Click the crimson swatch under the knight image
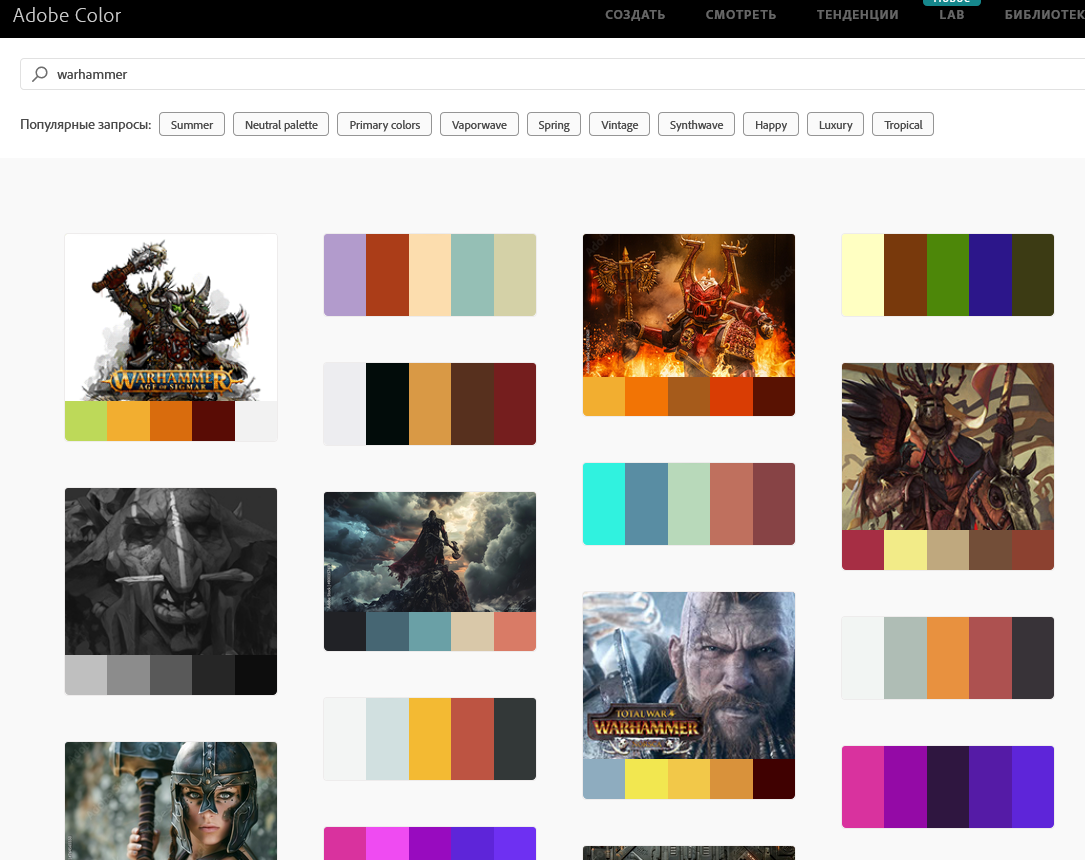Screen dimensions: 1085x860 point(862,550)
